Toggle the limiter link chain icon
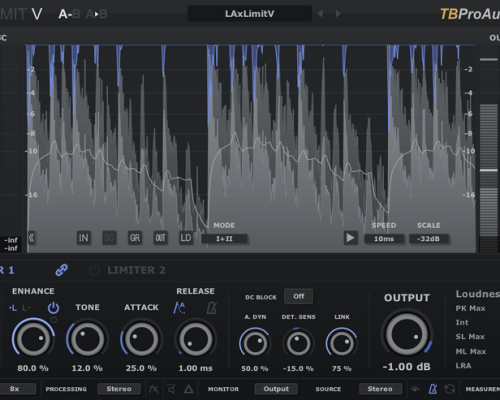This screenshot has width=500, height=400. click(62, 270)
